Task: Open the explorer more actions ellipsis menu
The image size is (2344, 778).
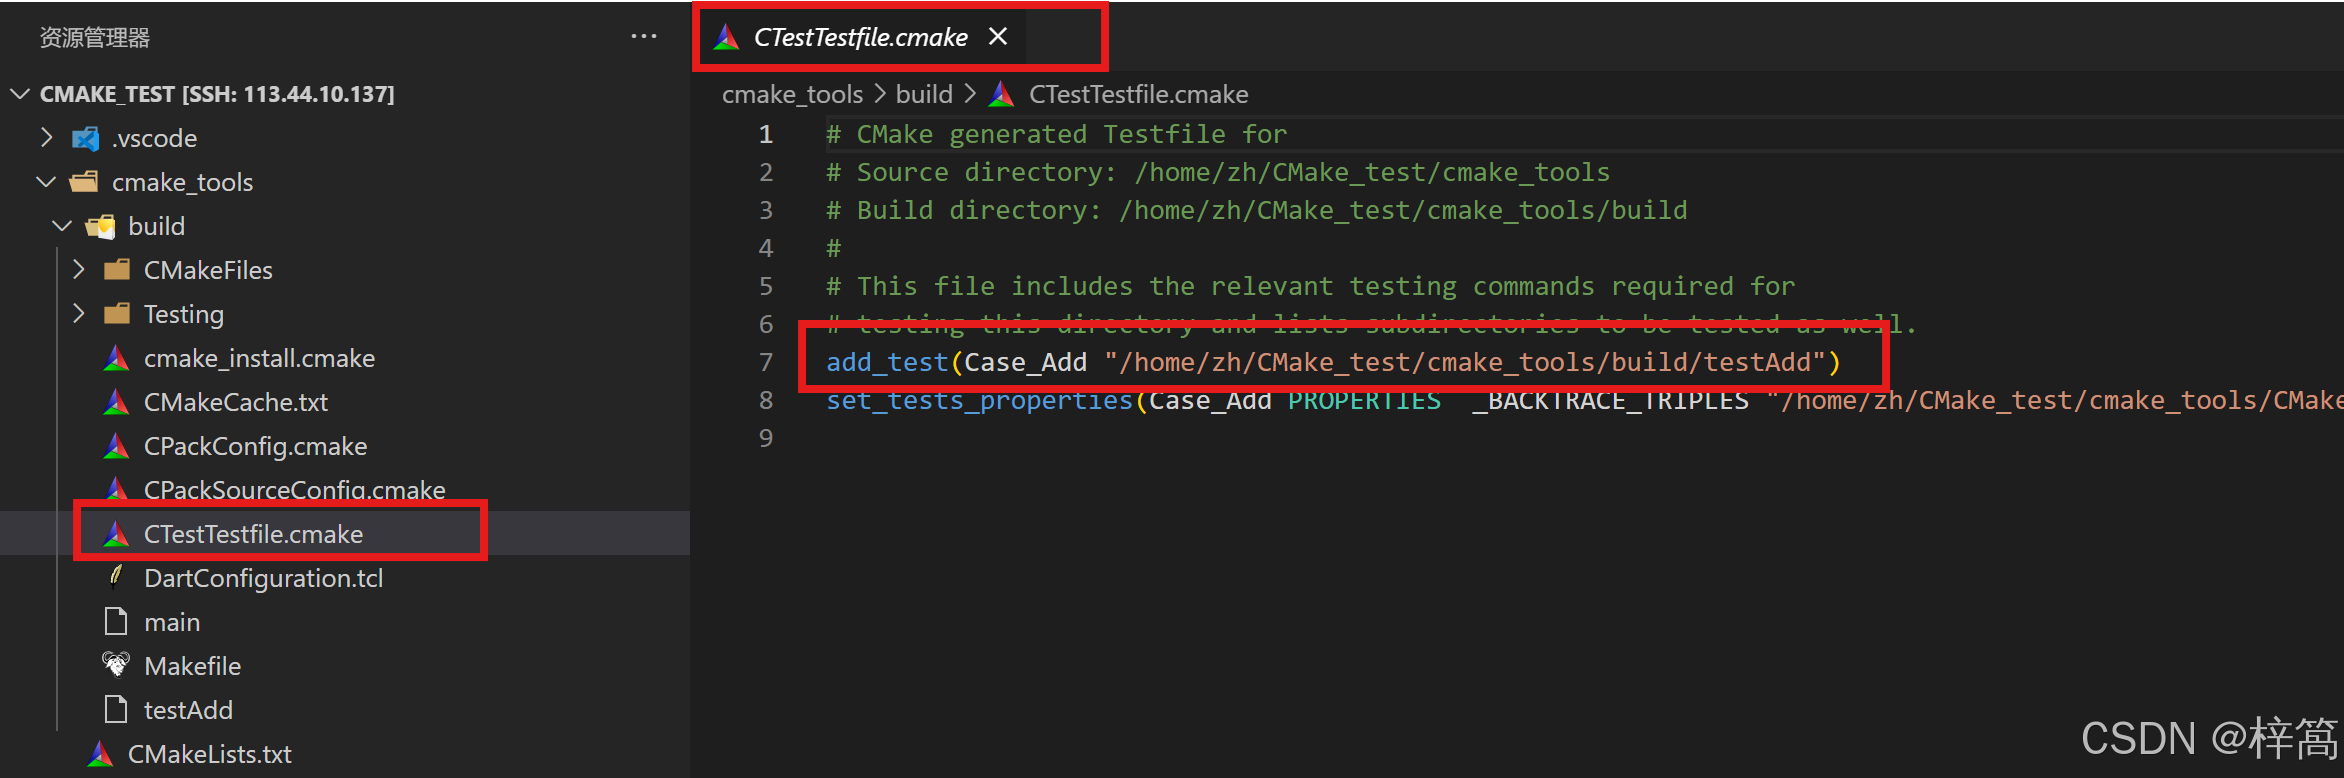Action: click(644, 37)
